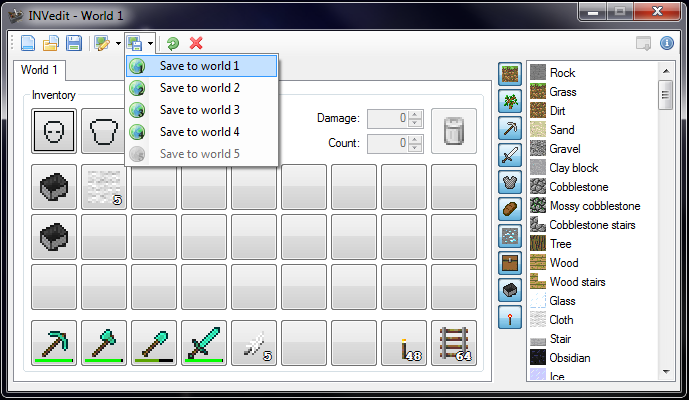The image size is (689, 400).
Task: Show the Armor category with chestplate icon
Action: (510, 182)
